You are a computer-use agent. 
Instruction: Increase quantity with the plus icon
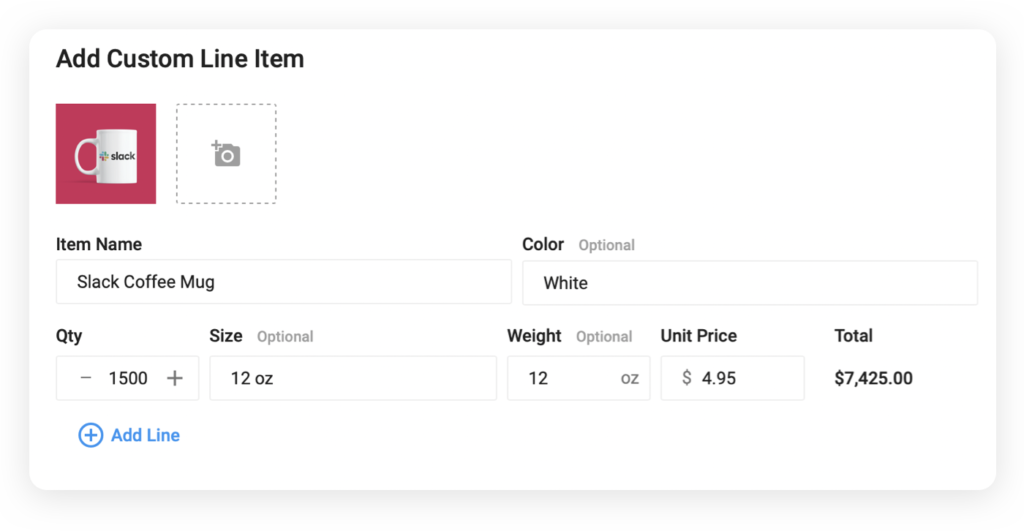coord(174,378)
